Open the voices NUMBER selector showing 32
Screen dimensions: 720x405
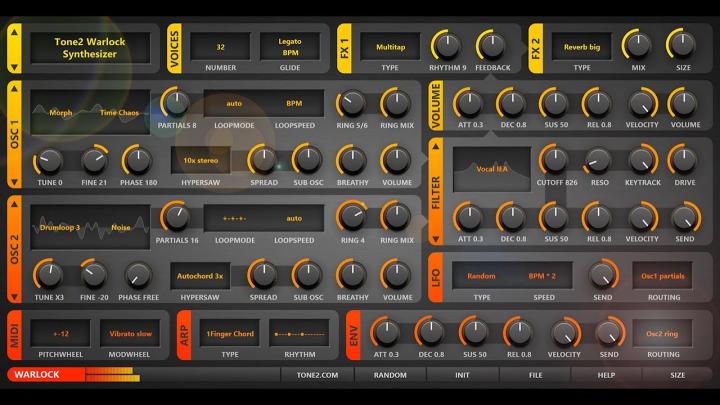(220, 47)
